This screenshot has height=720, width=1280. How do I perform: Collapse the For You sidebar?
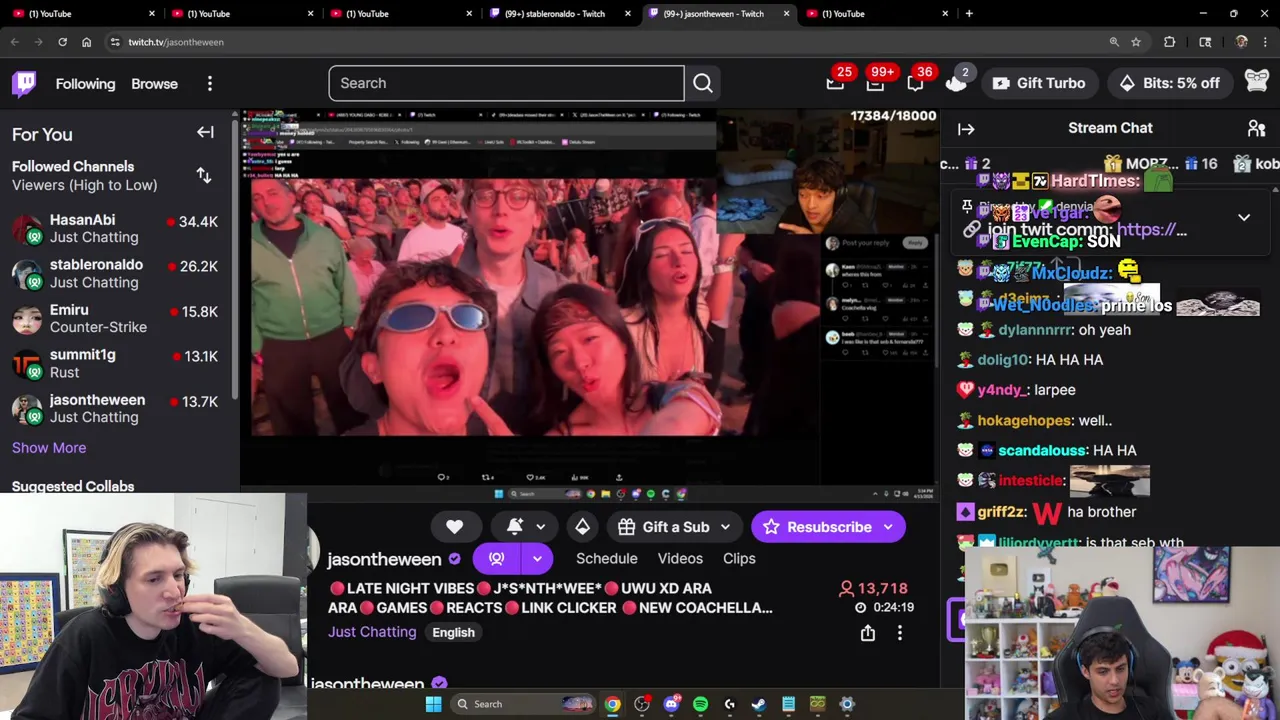205,132
